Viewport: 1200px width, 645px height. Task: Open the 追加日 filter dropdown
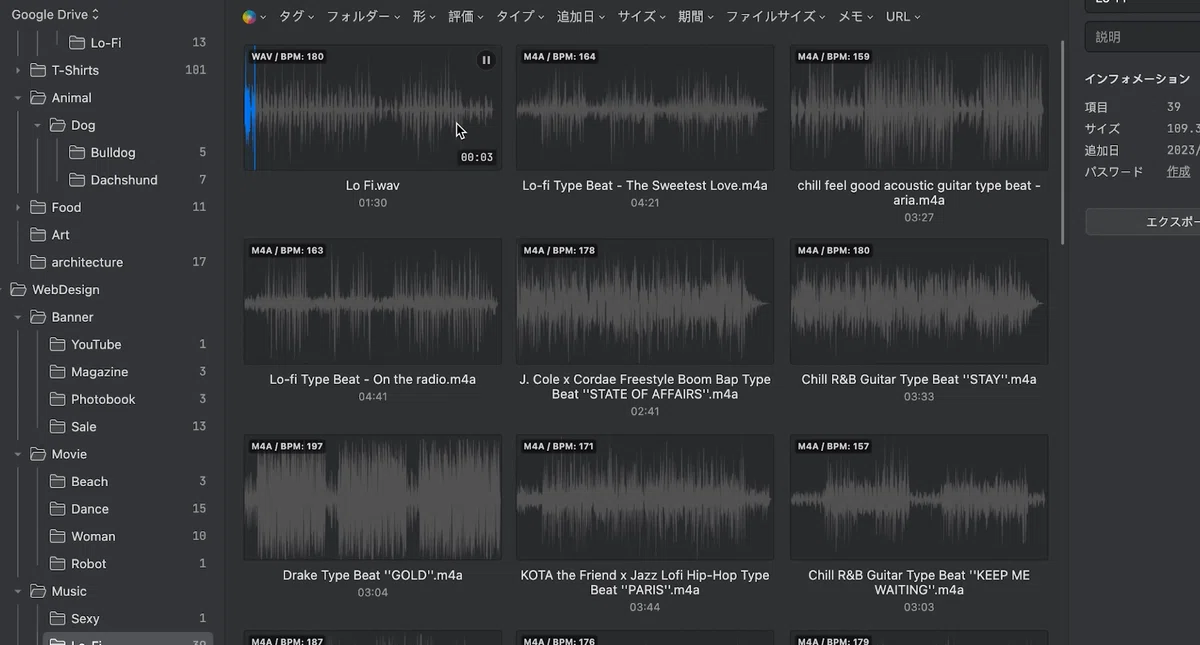tap(581, 17)
